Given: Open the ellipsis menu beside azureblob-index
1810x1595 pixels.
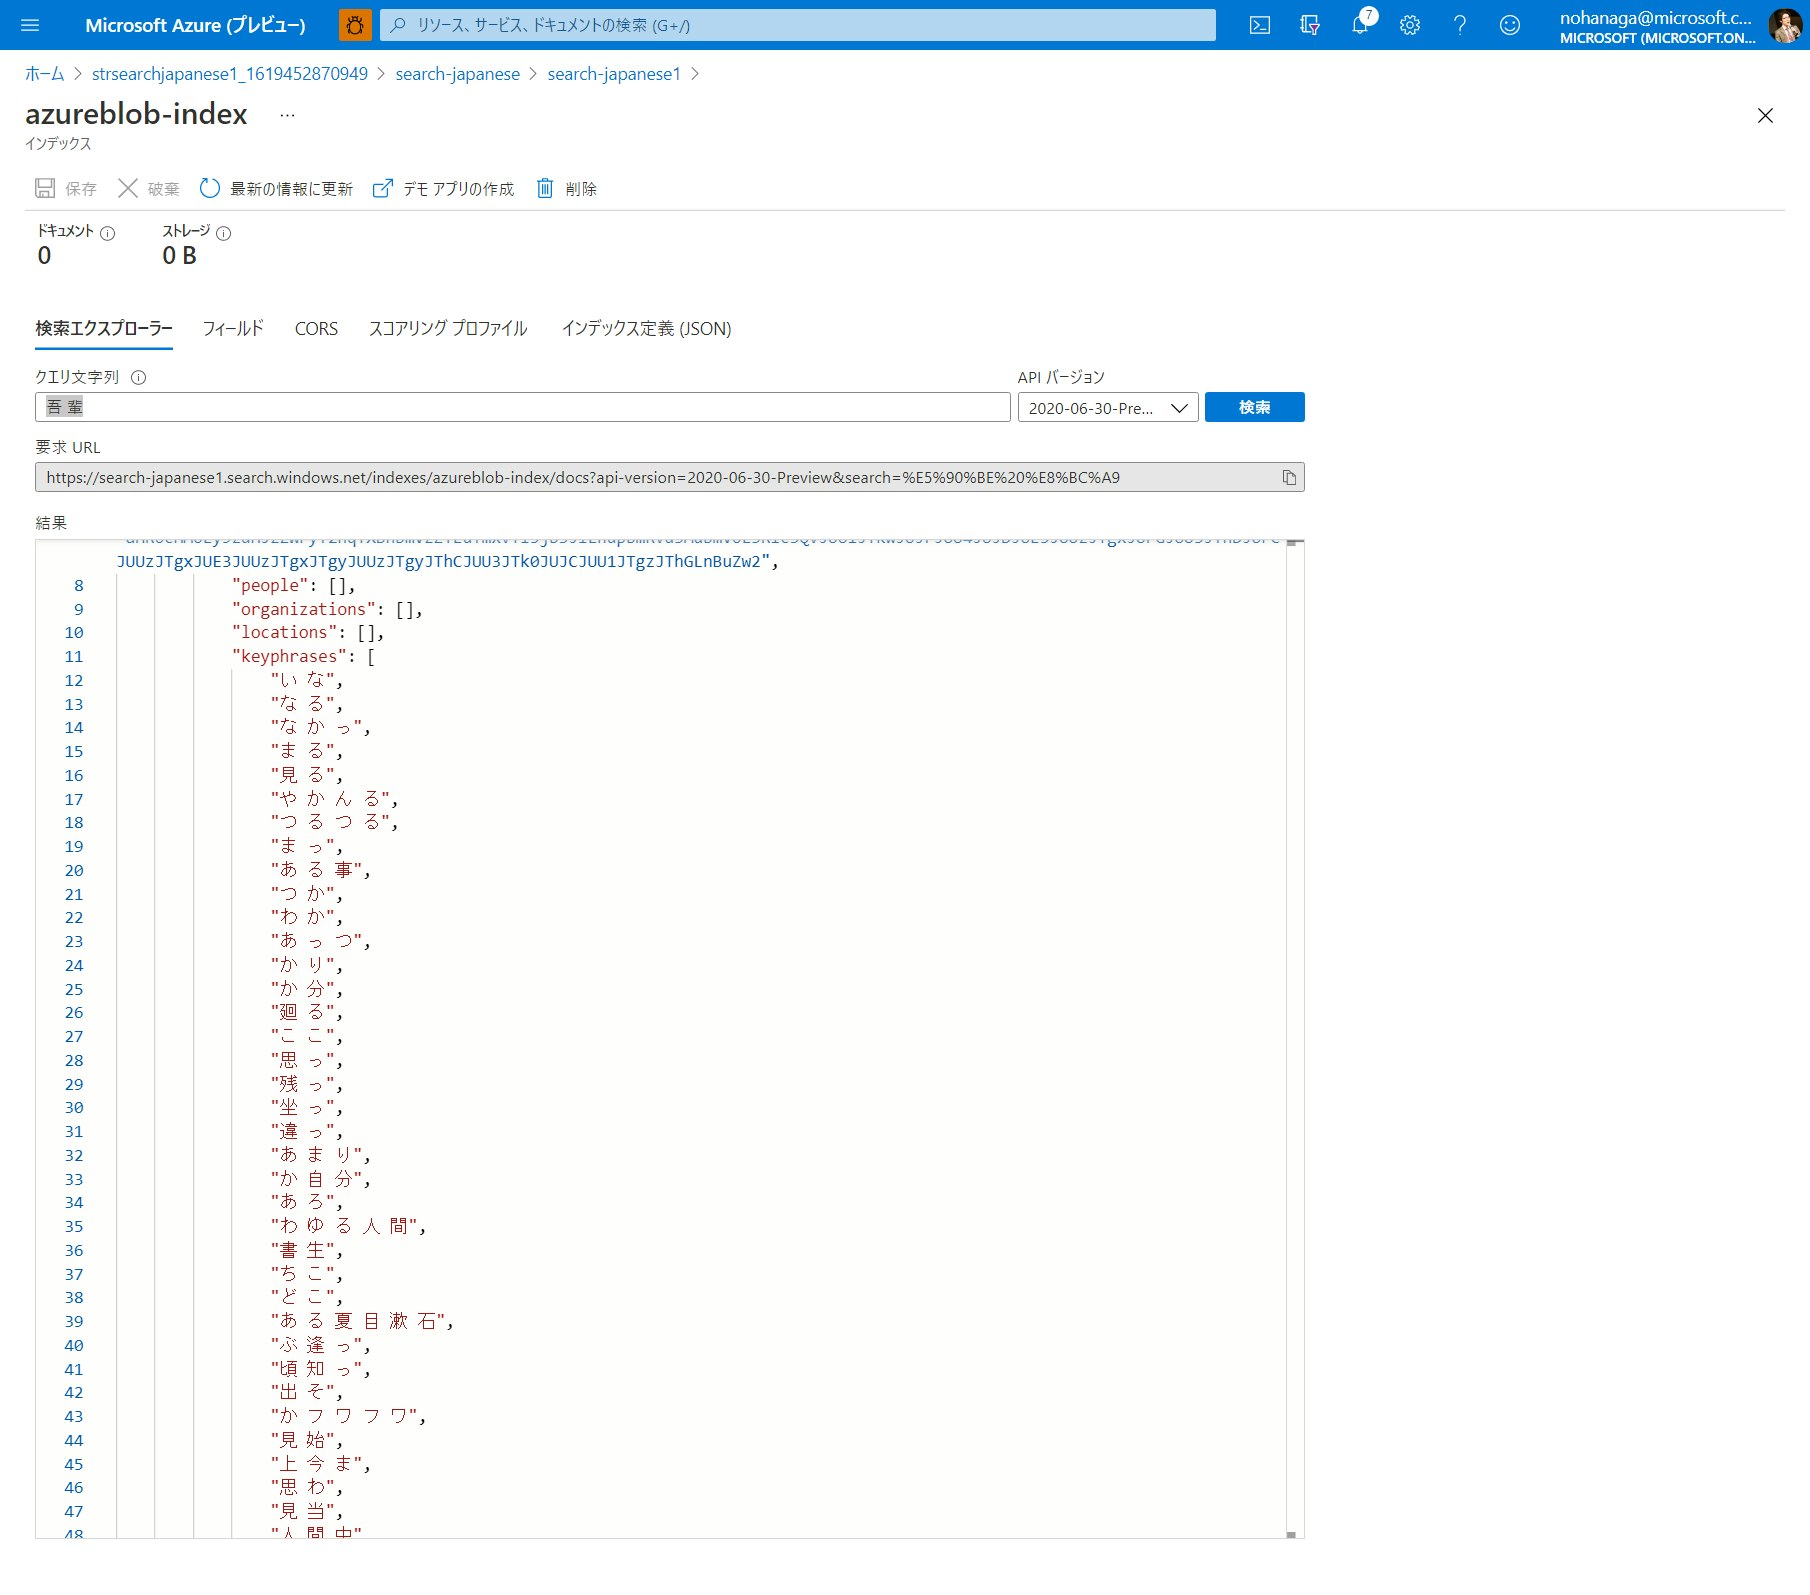Looking at the screenshot, I should pyautogui.click(x=287, y=114).
